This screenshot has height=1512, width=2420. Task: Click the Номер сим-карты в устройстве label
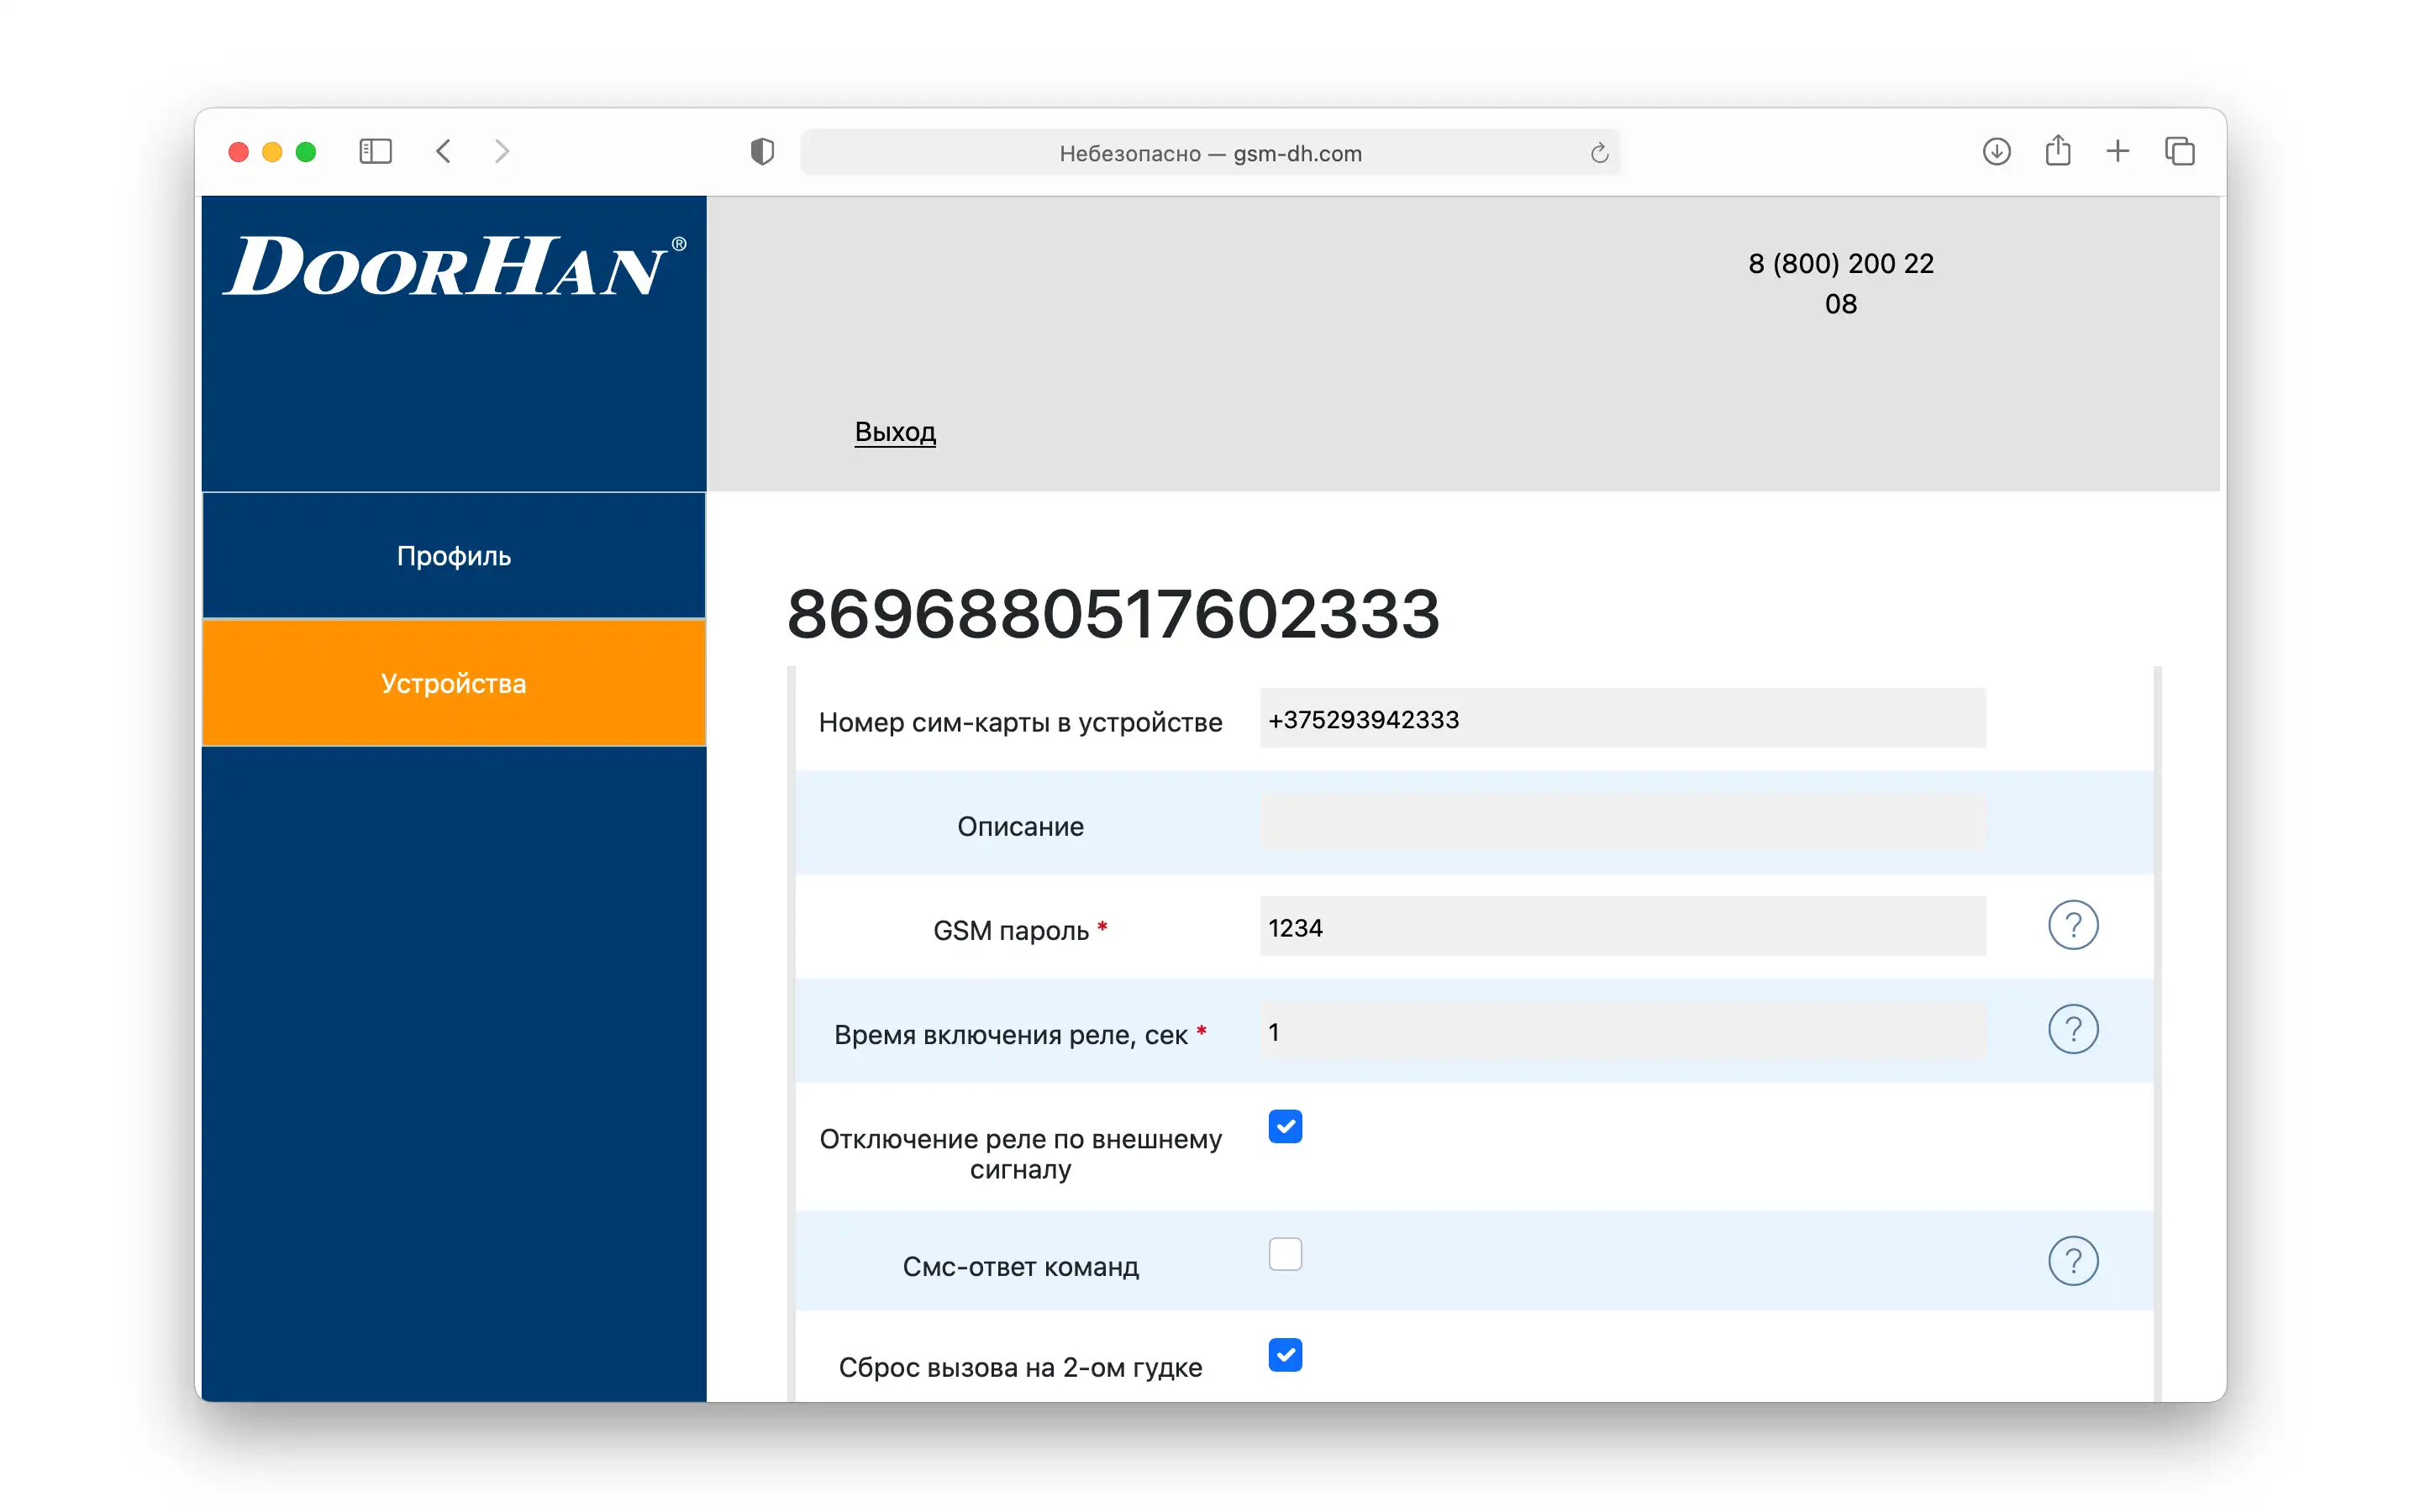coord(1020,722)
